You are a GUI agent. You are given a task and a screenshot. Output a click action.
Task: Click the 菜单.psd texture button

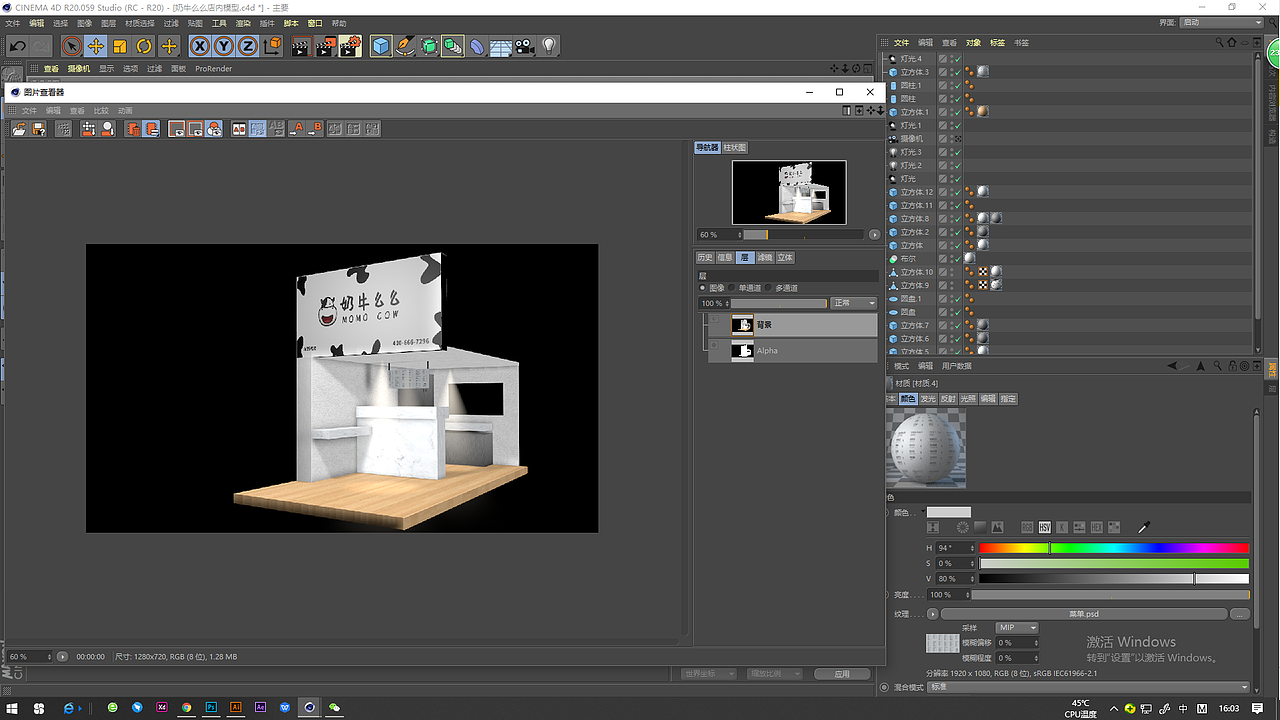(1084, 614)
